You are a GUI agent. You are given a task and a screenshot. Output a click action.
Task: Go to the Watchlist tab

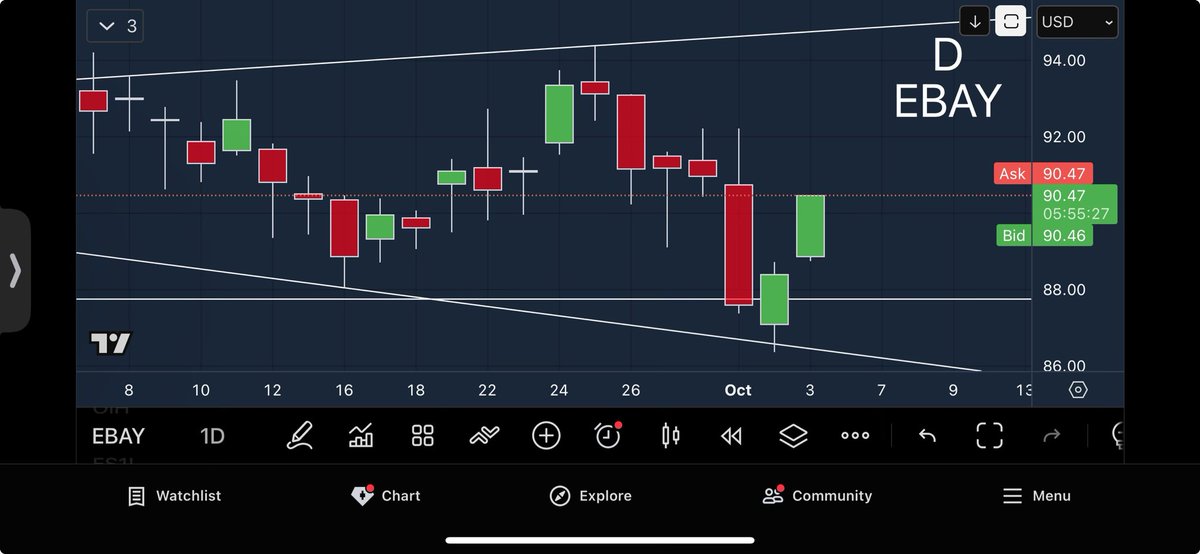(x=175, y=496)
